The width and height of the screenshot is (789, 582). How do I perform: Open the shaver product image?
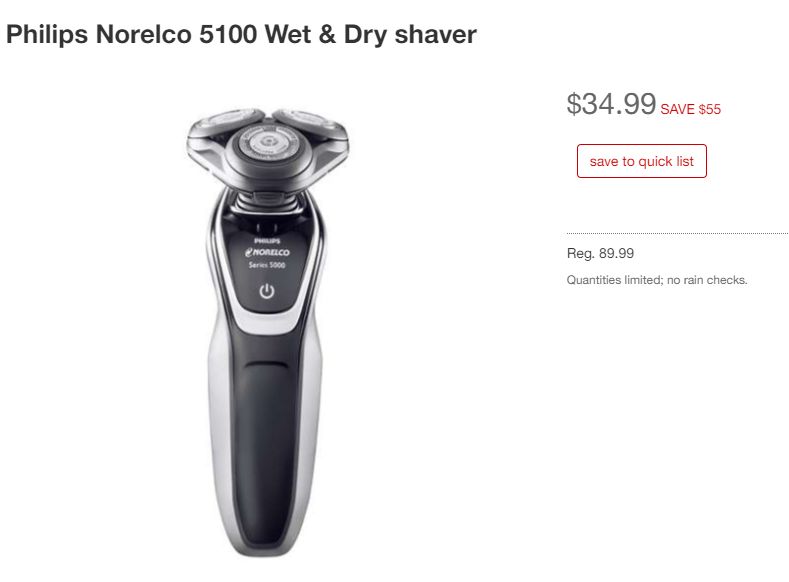tap(267, 332)
